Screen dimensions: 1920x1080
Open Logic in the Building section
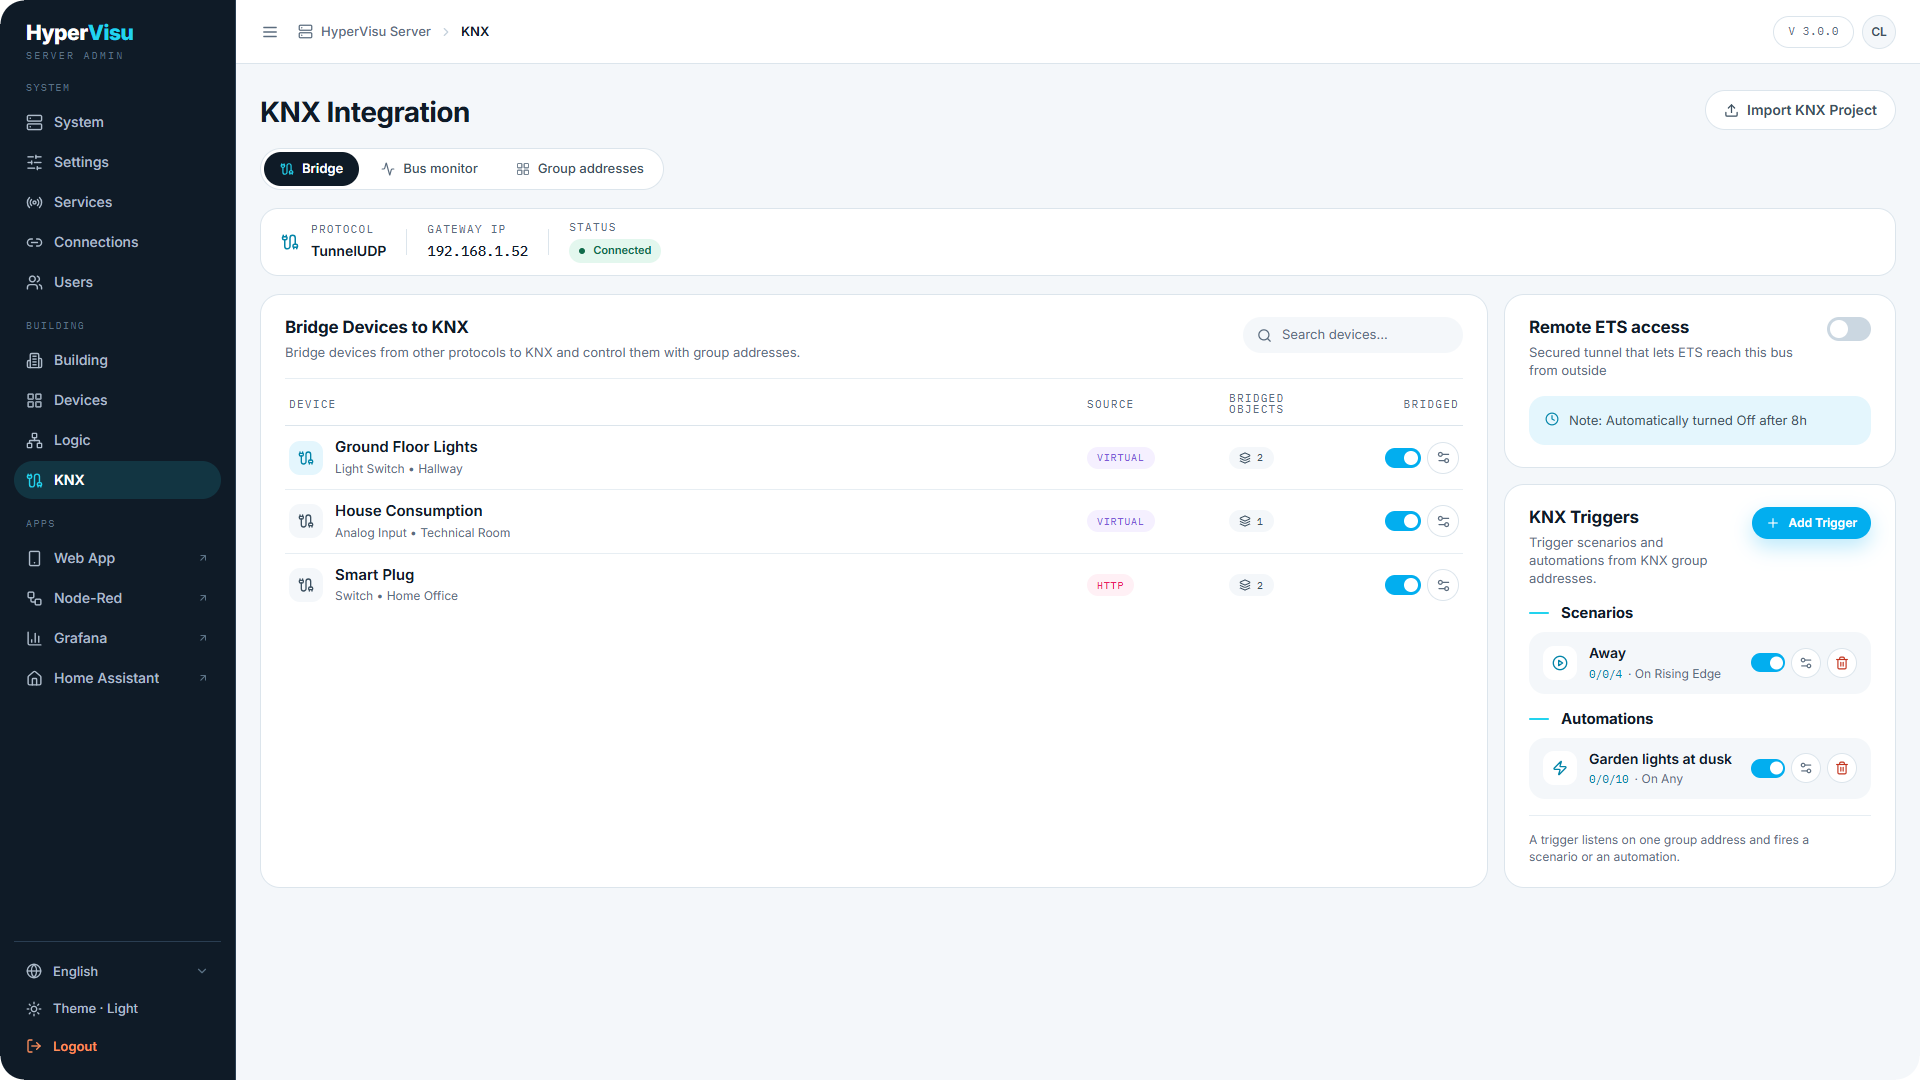[118, 440]
